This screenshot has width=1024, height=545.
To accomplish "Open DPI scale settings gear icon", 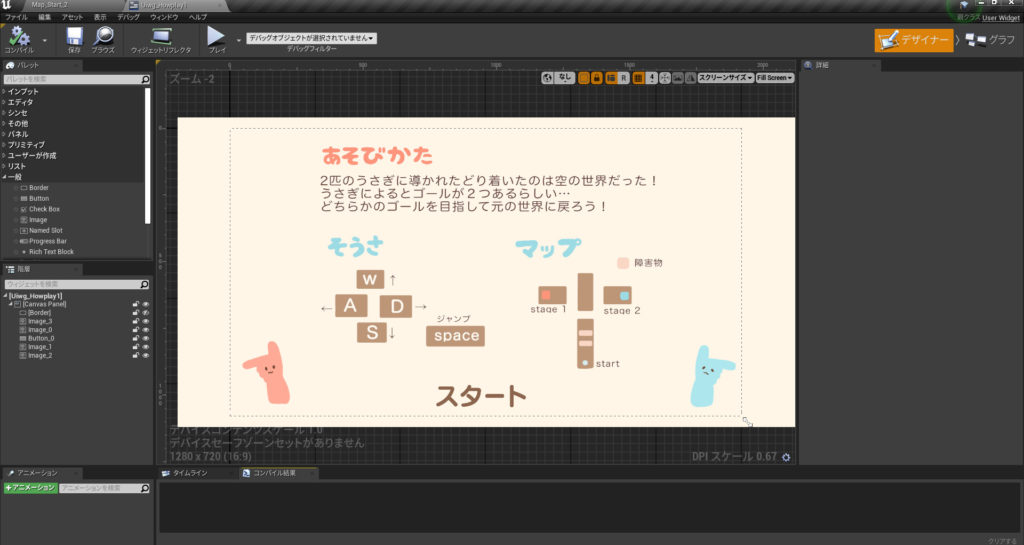I will (x=786, y=457).
